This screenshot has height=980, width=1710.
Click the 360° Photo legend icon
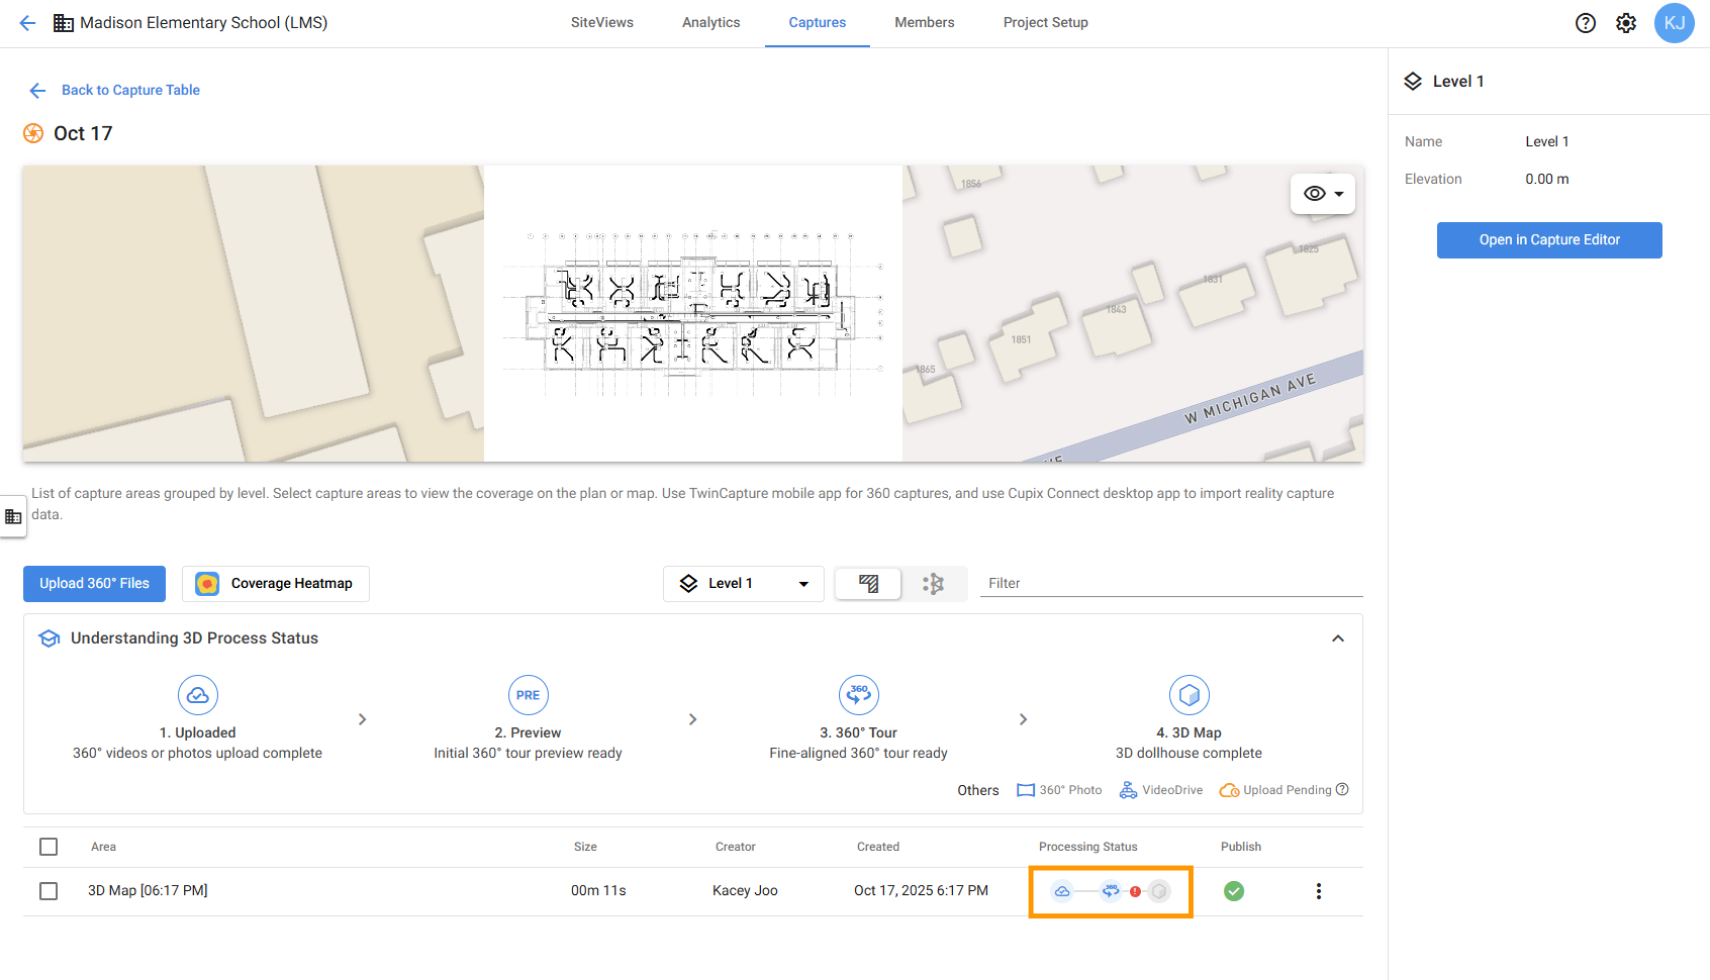pyautogui.click(x=1025, y=790)
